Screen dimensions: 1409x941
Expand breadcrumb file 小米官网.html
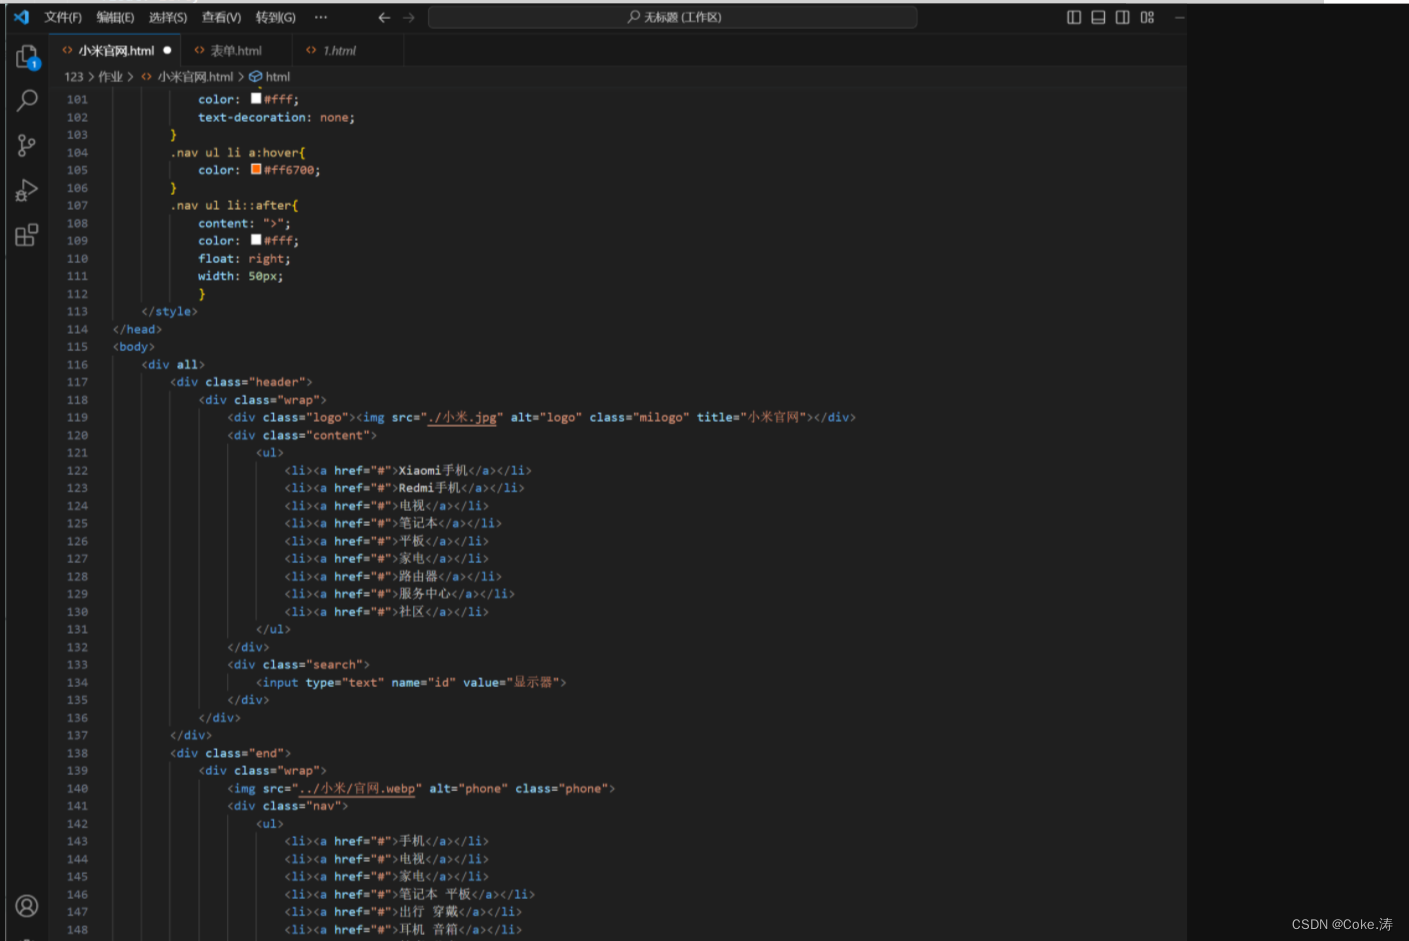pyautogui.click(x=195, y=77)
